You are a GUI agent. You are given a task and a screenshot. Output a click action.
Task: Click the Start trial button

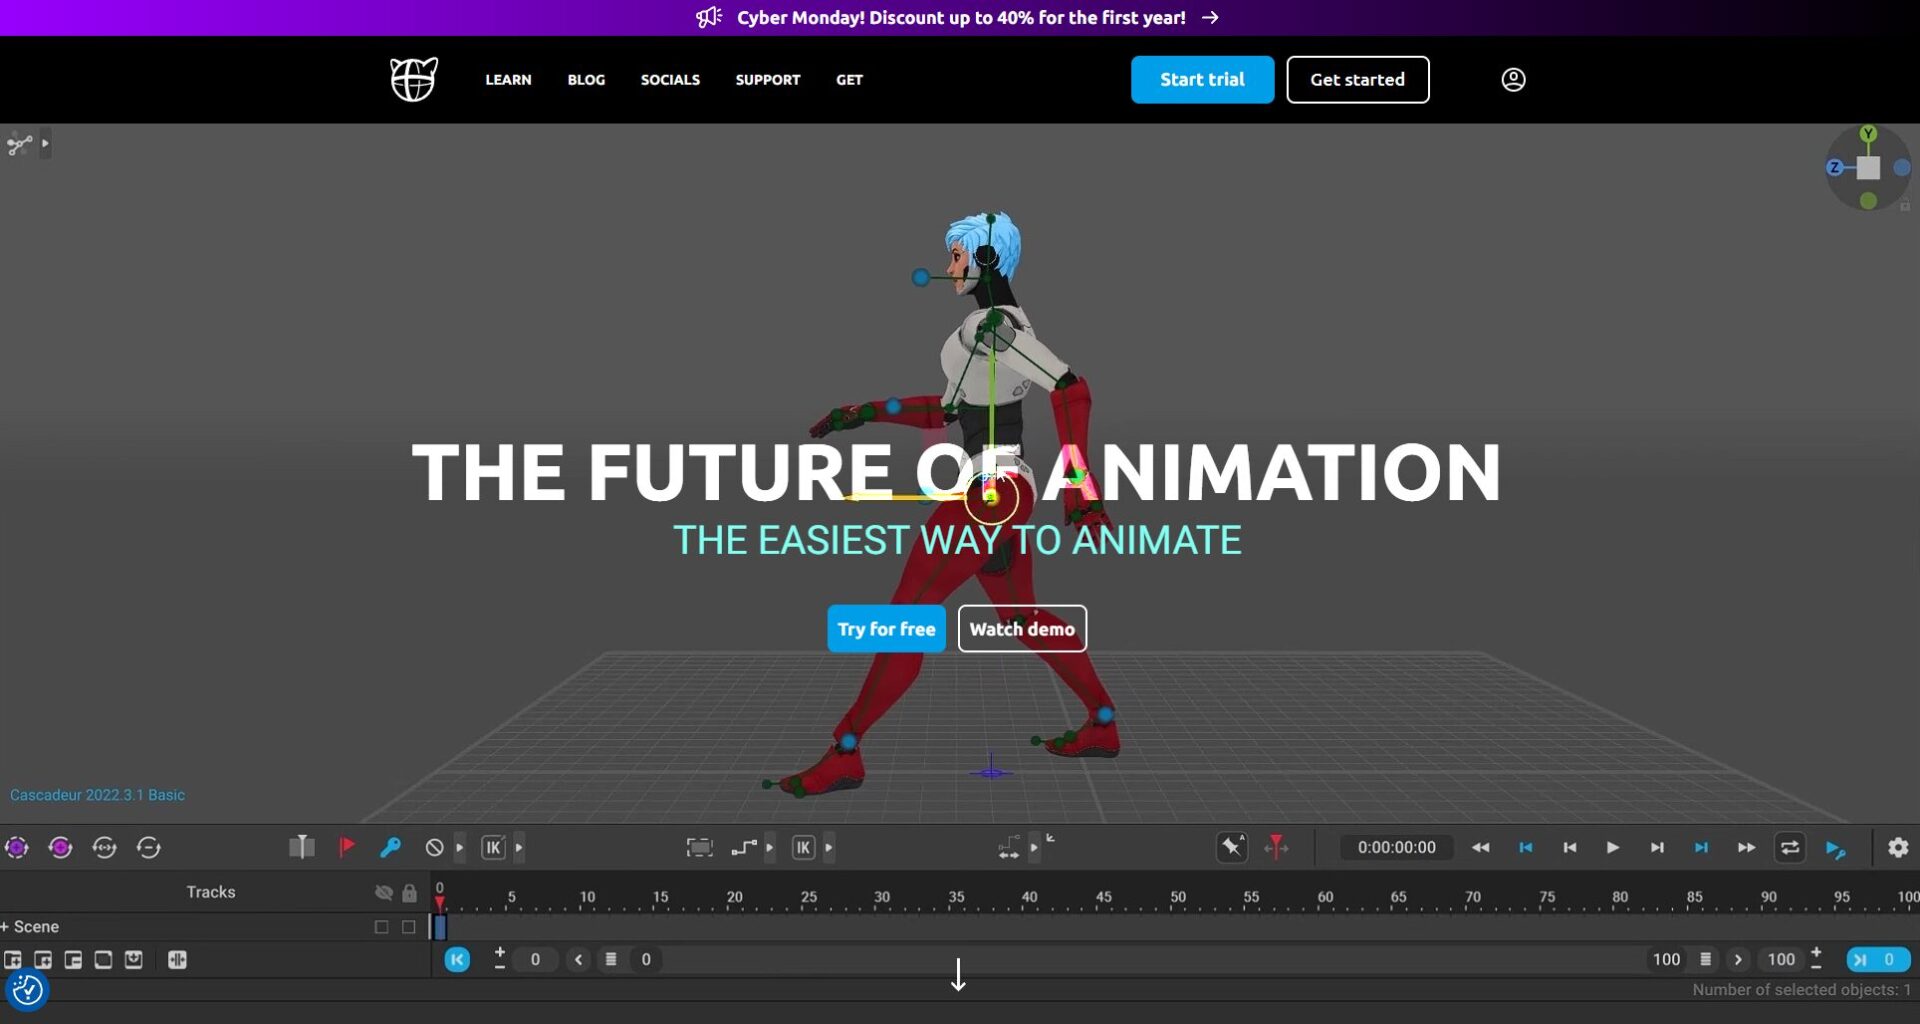click(1202, 80)
